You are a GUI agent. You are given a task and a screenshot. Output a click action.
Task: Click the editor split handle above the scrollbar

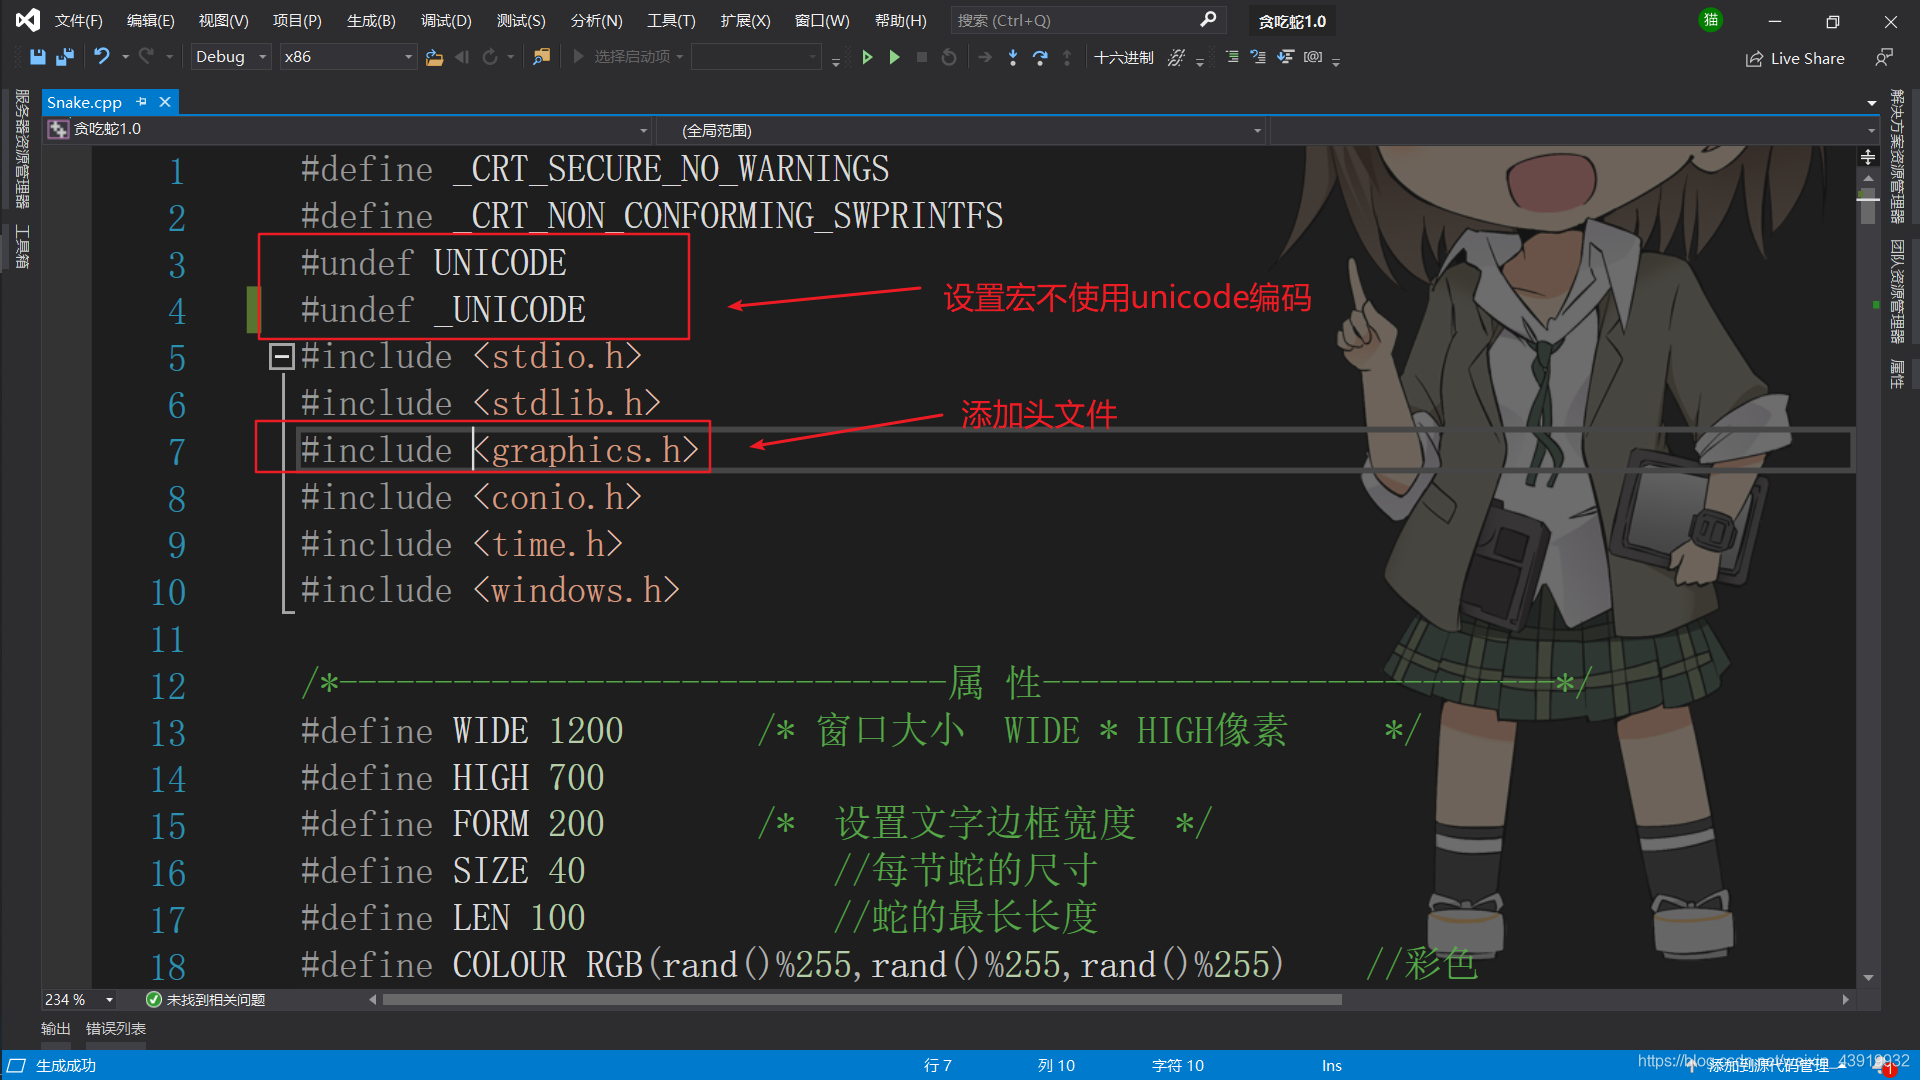pos(1868,157)
